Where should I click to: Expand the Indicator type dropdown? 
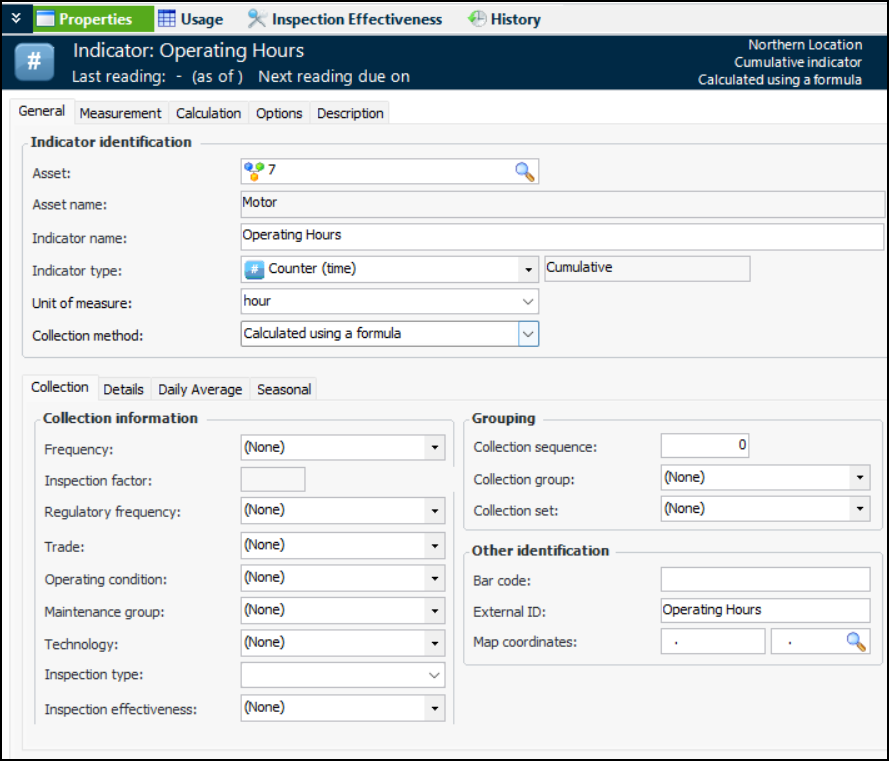click(x=528, y=269)
